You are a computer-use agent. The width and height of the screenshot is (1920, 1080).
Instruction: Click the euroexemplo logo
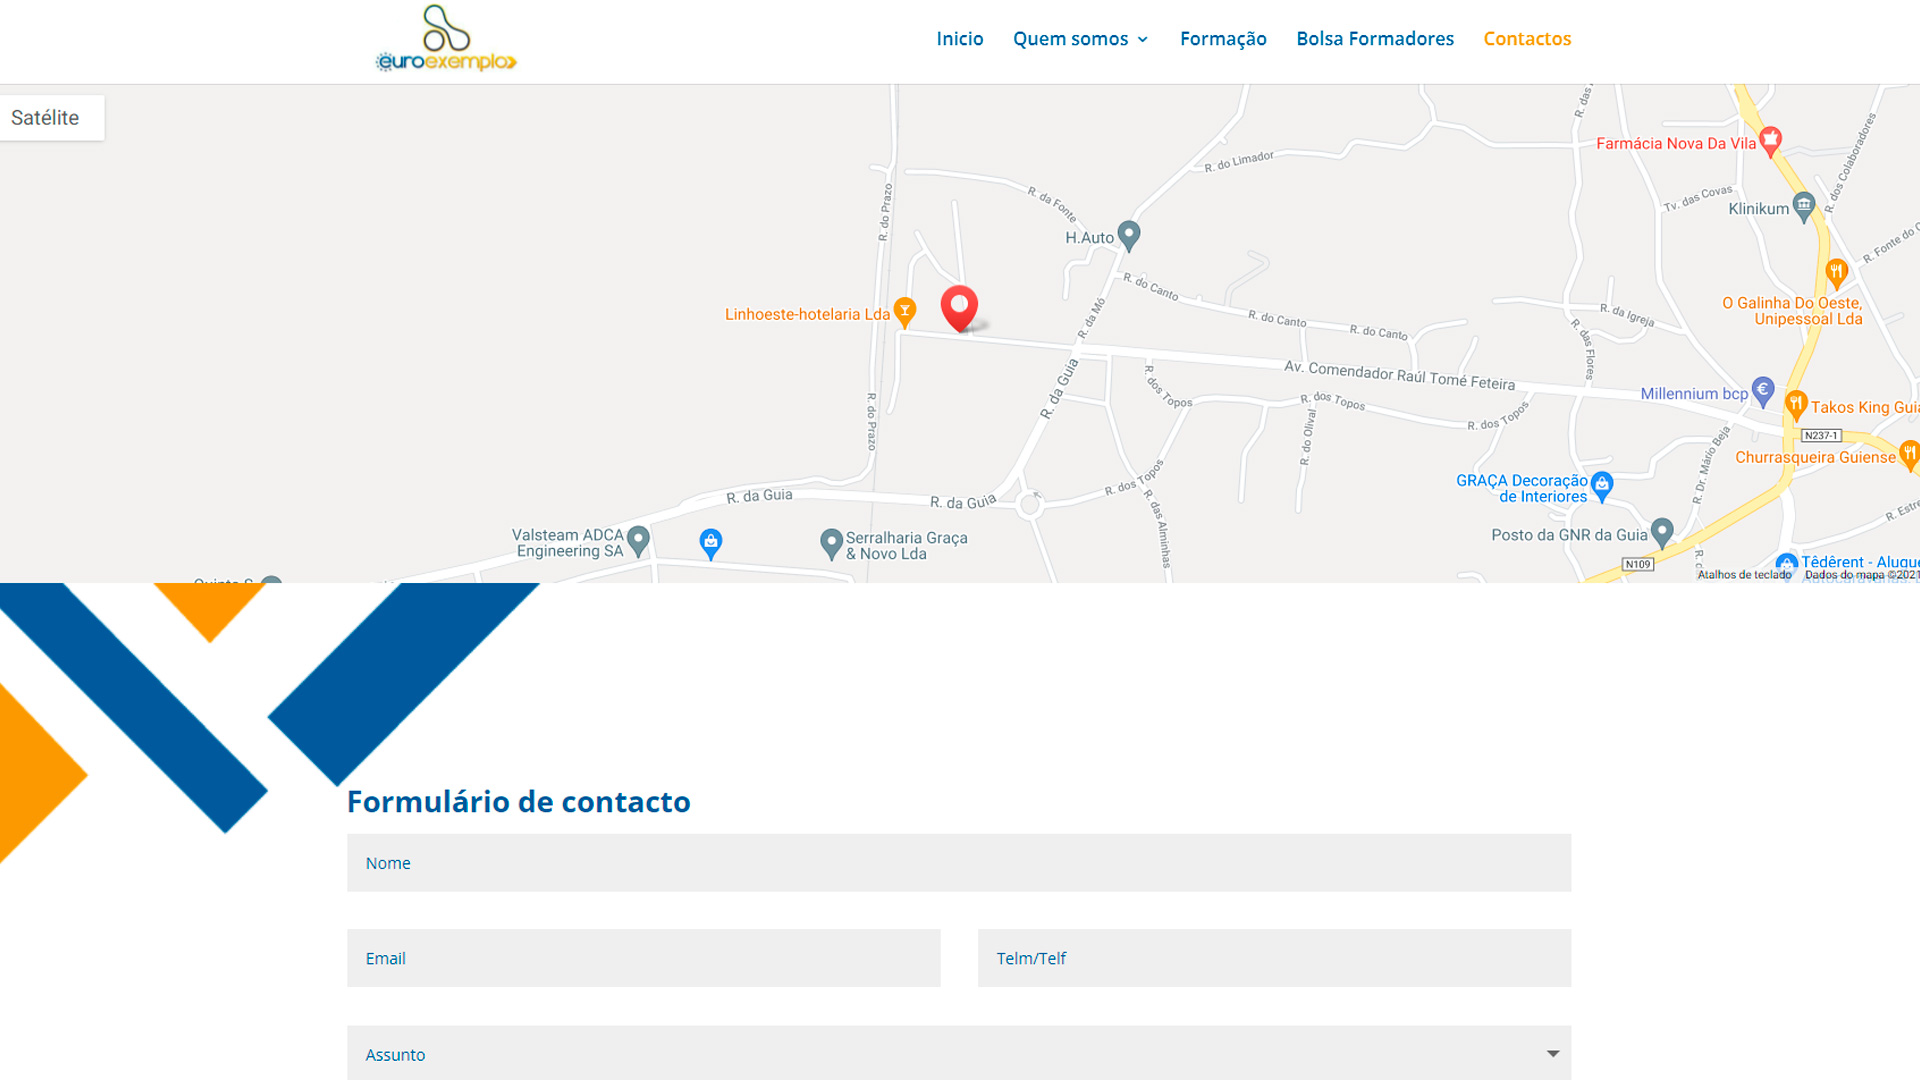coord(446,40)
